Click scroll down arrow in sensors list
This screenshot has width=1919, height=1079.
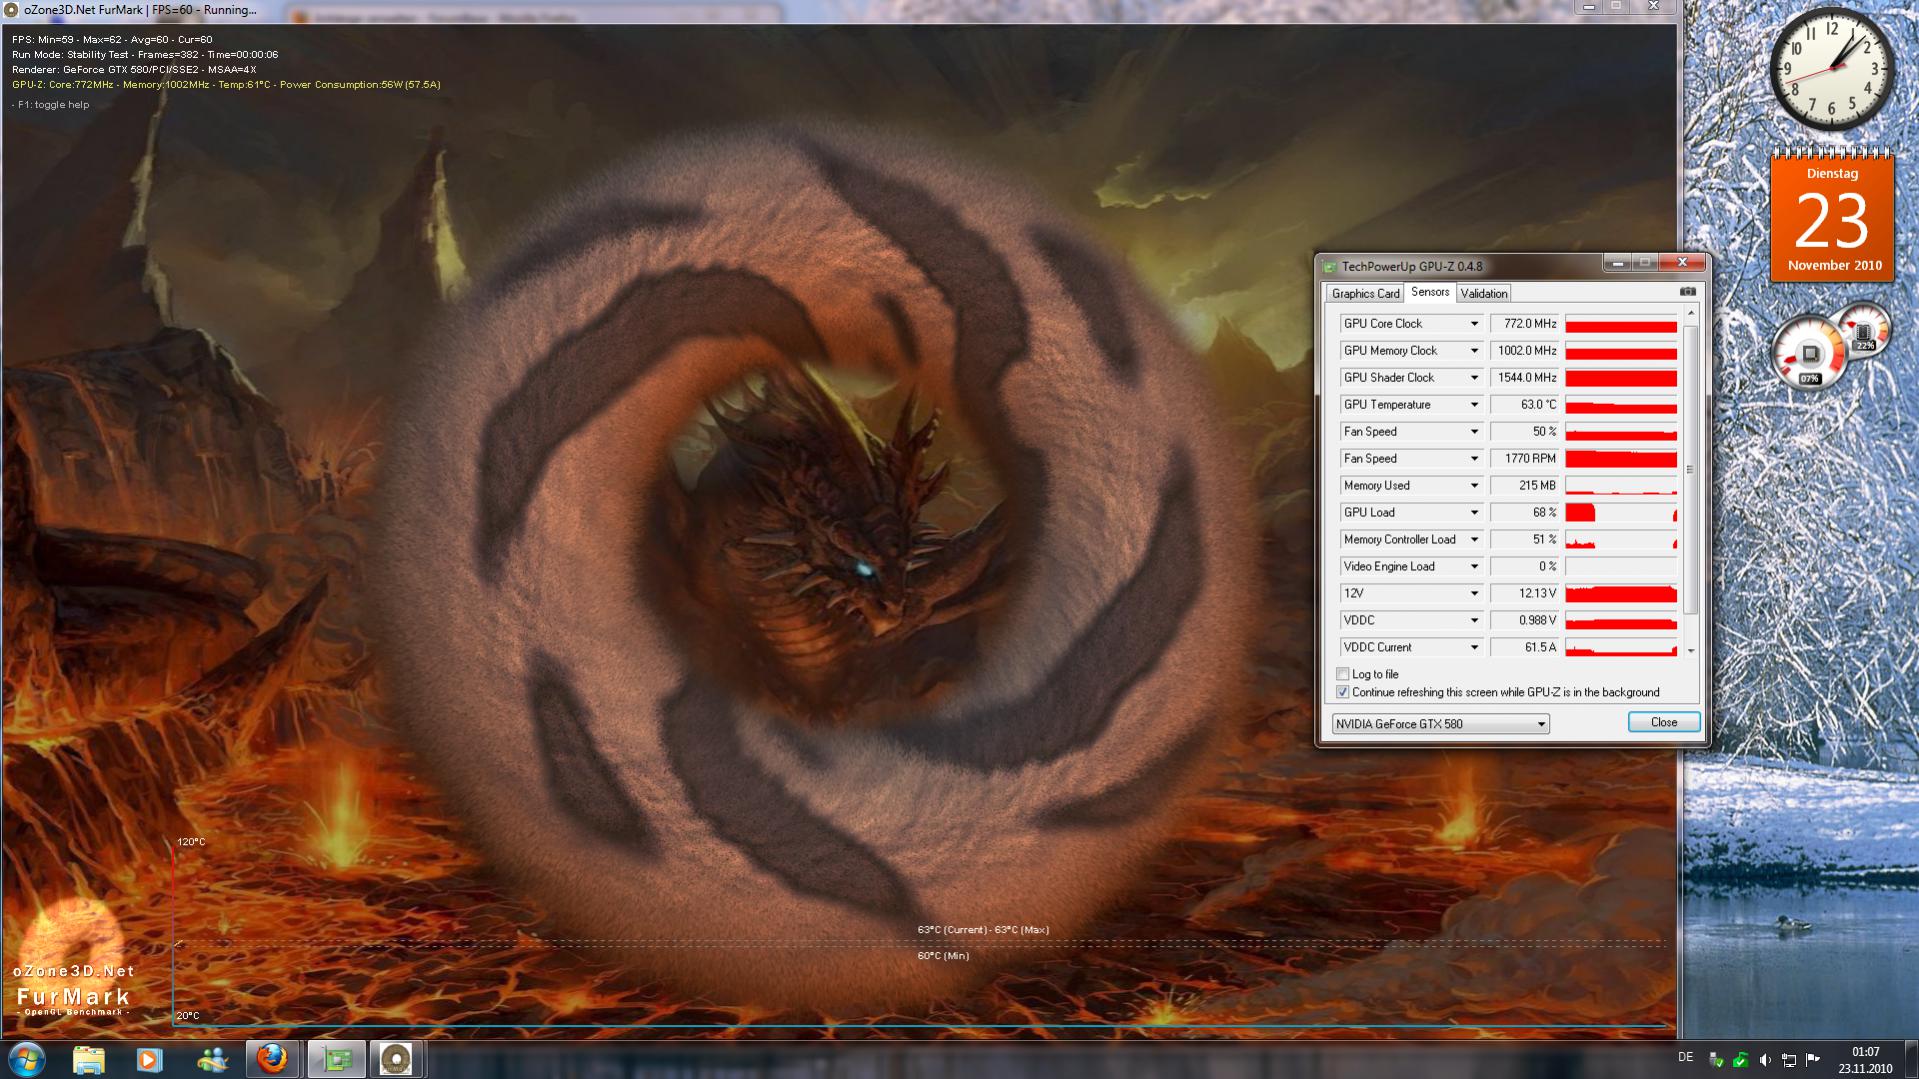[1691, 651]
